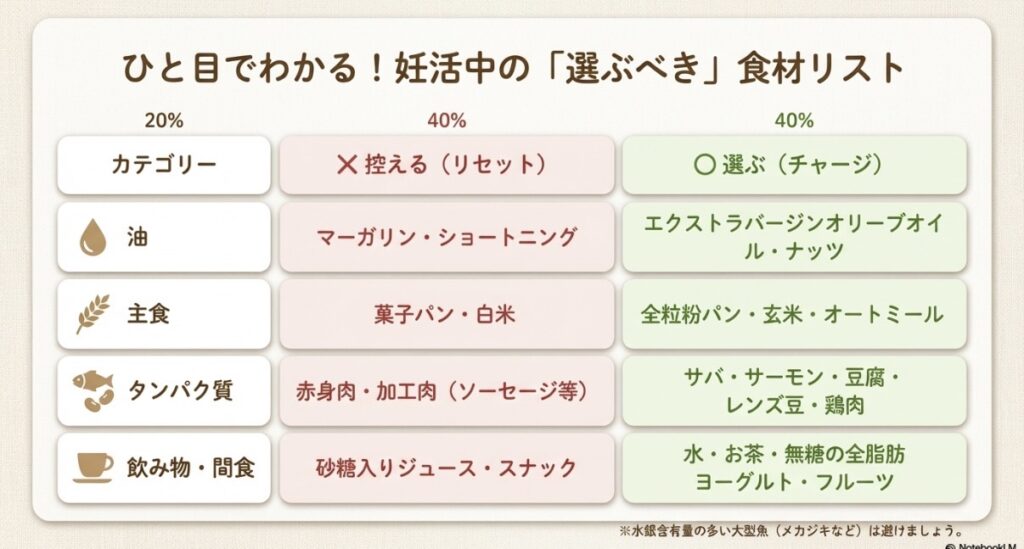Click the slide title about 妊活中 食材リスト
The image size is (1024, 549).
click(512, 69)
